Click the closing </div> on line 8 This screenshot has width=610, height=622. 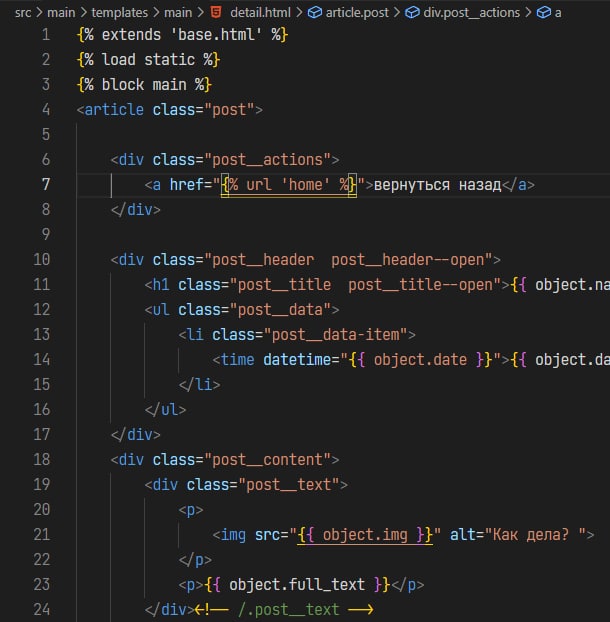[136, 209]
